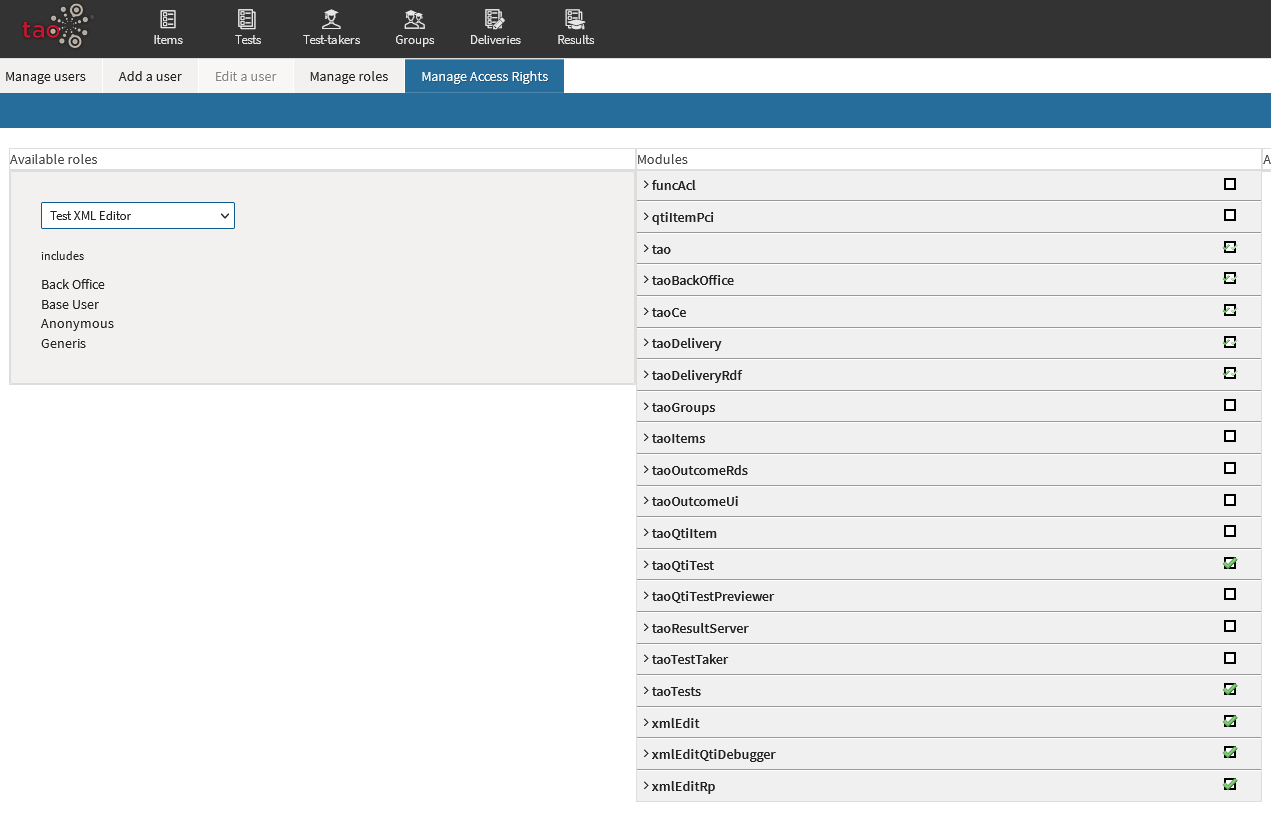Expand the xmlEditRp module
This screenshot has width=1271, height=813.
click(x=645, y=785)
